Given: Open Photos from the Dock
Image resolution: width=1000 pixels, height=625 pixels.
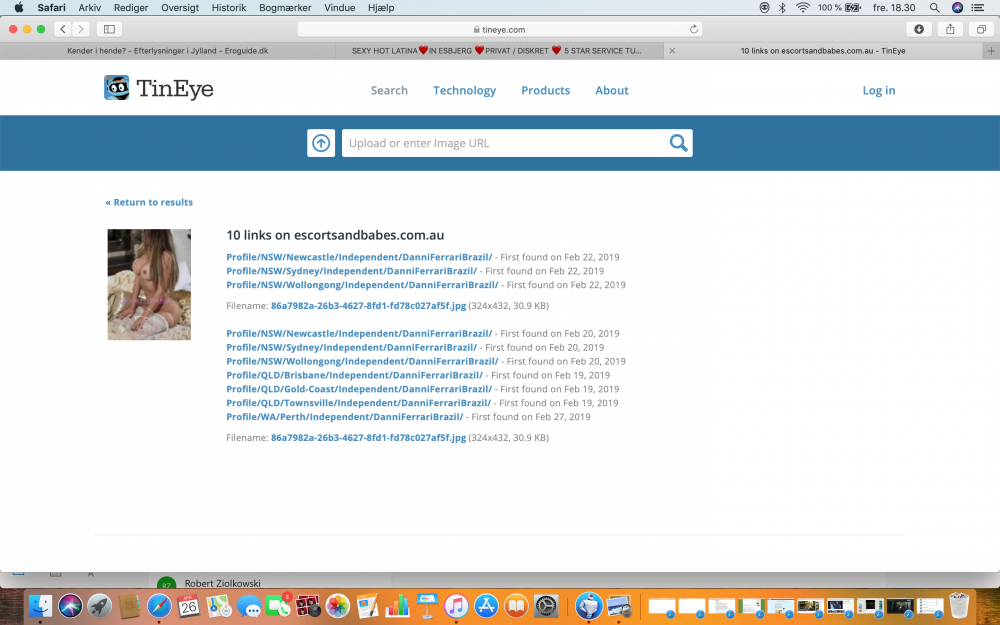Looking at the screenshot, I should (338, 605).
